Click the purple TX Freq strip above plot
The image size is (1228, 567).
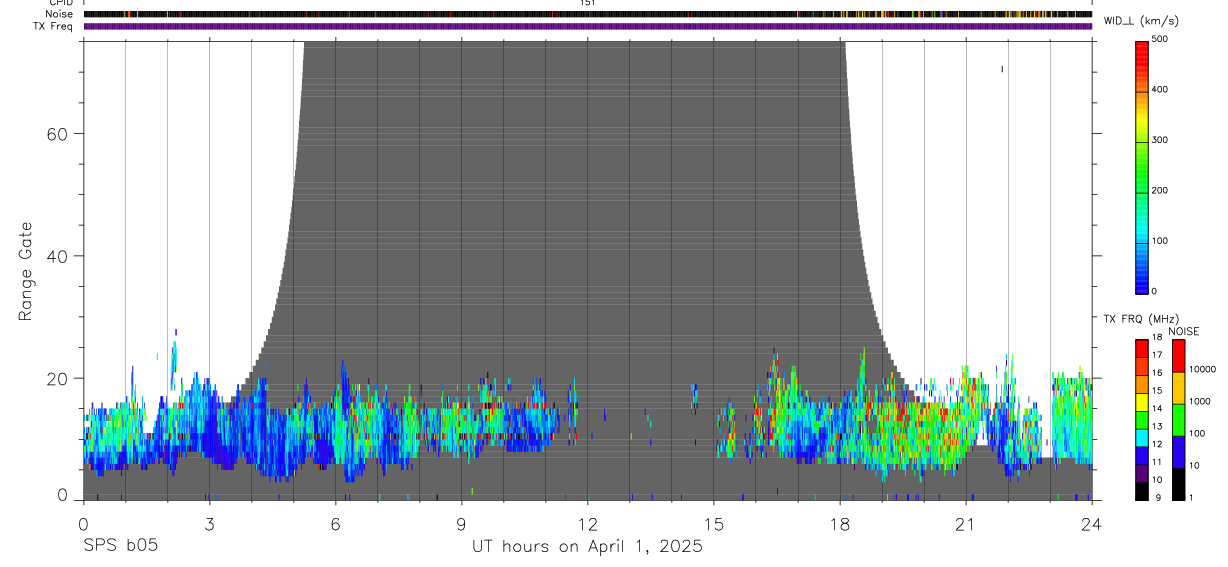point(587,26)
